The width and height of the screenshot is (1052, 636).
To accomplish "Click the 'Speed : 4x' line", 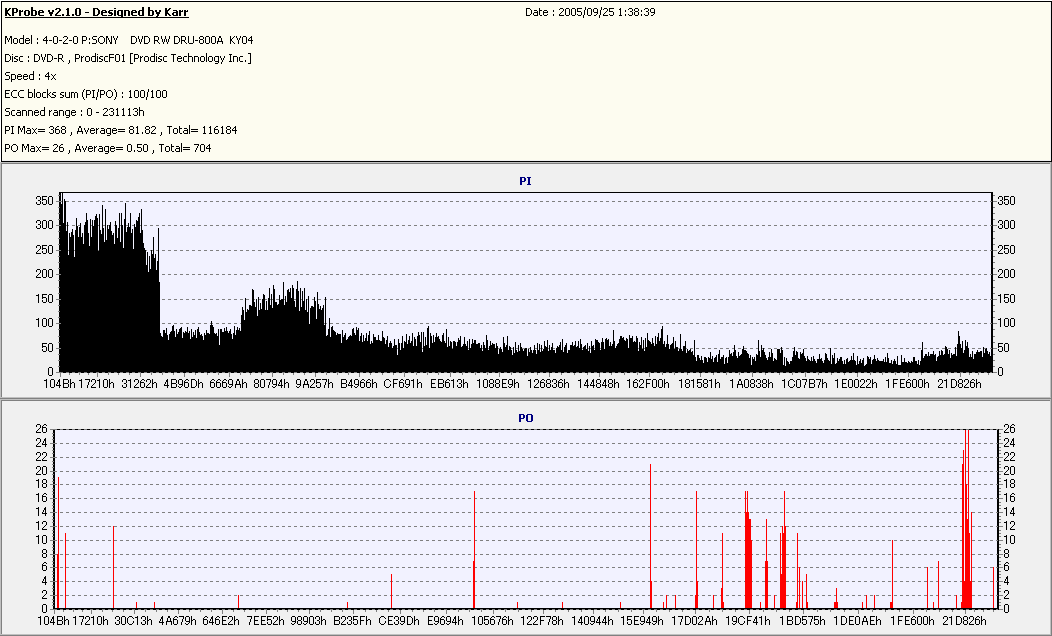I will (x=30, y=76).
